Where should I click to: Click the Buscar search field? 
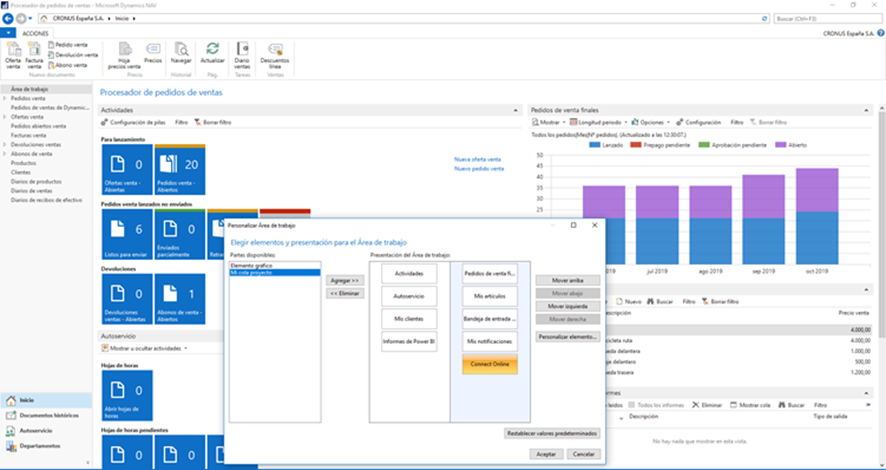pos(827,19)
